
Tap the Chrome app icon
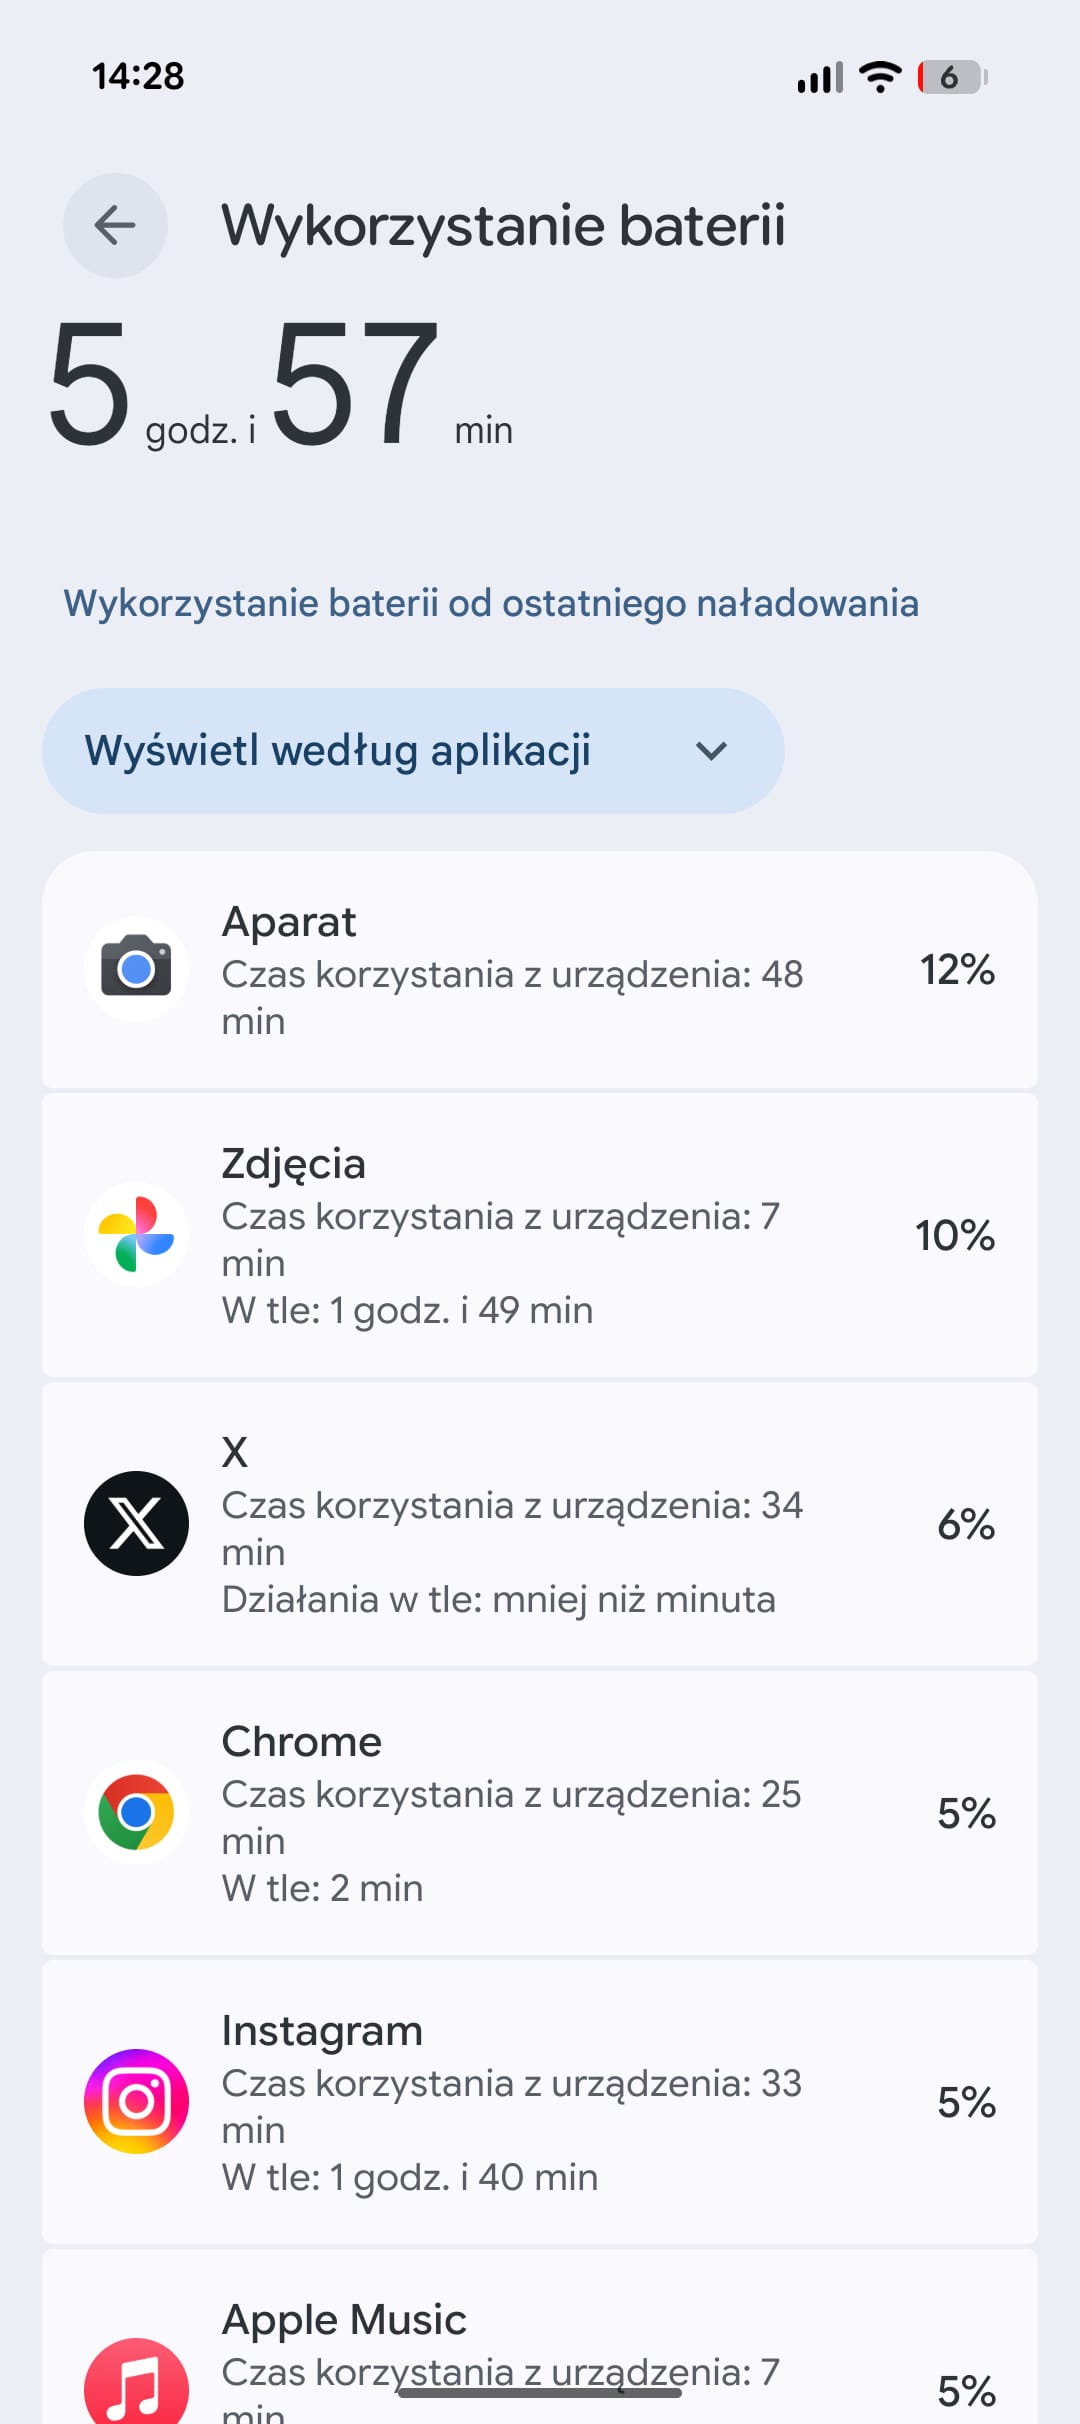coord(136,1812)
